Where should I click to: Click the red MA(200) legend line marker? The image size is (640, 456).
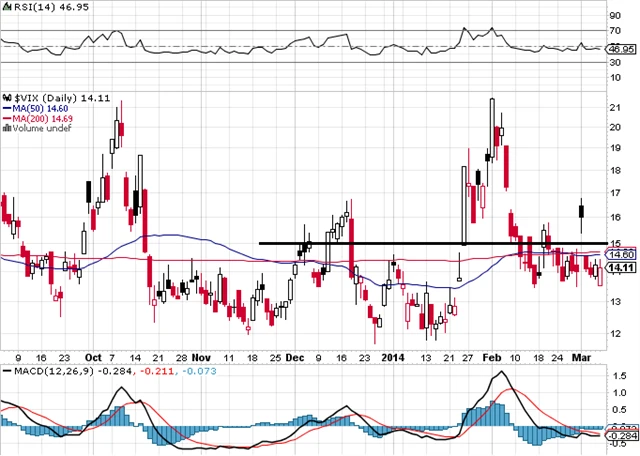(x=4, y=119)
